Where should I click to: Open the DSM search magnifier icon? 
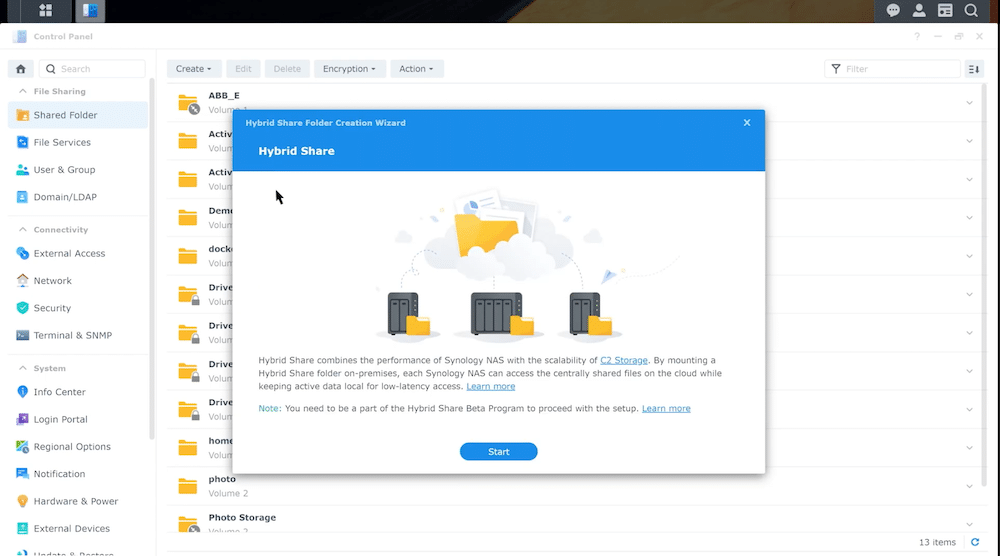[x=971, y=10]
